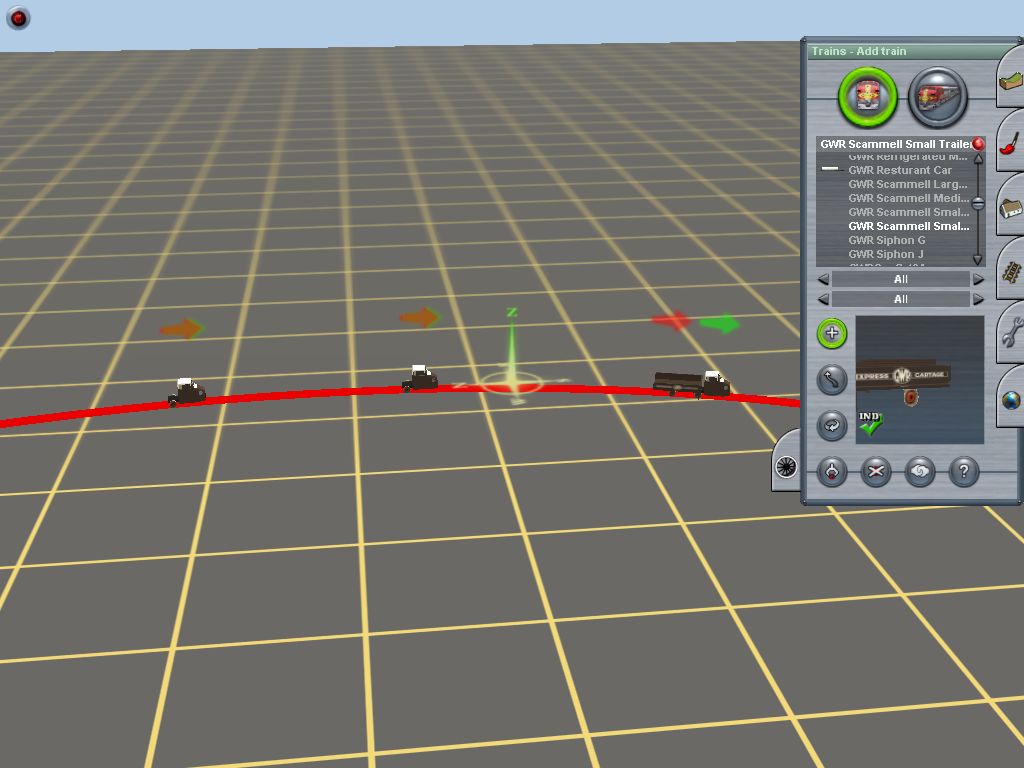This screenshot has height=768, width=1024.
Task: Choose the Rotate train tool
Action: (832, 425)
